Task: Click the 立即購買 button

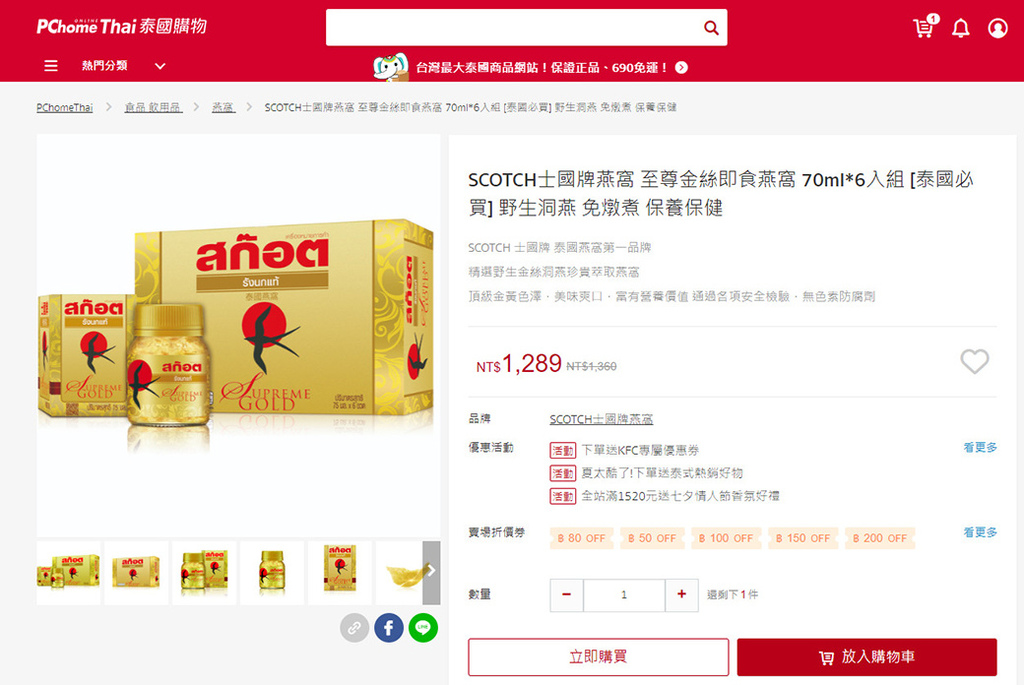Action: pos(598,657)
